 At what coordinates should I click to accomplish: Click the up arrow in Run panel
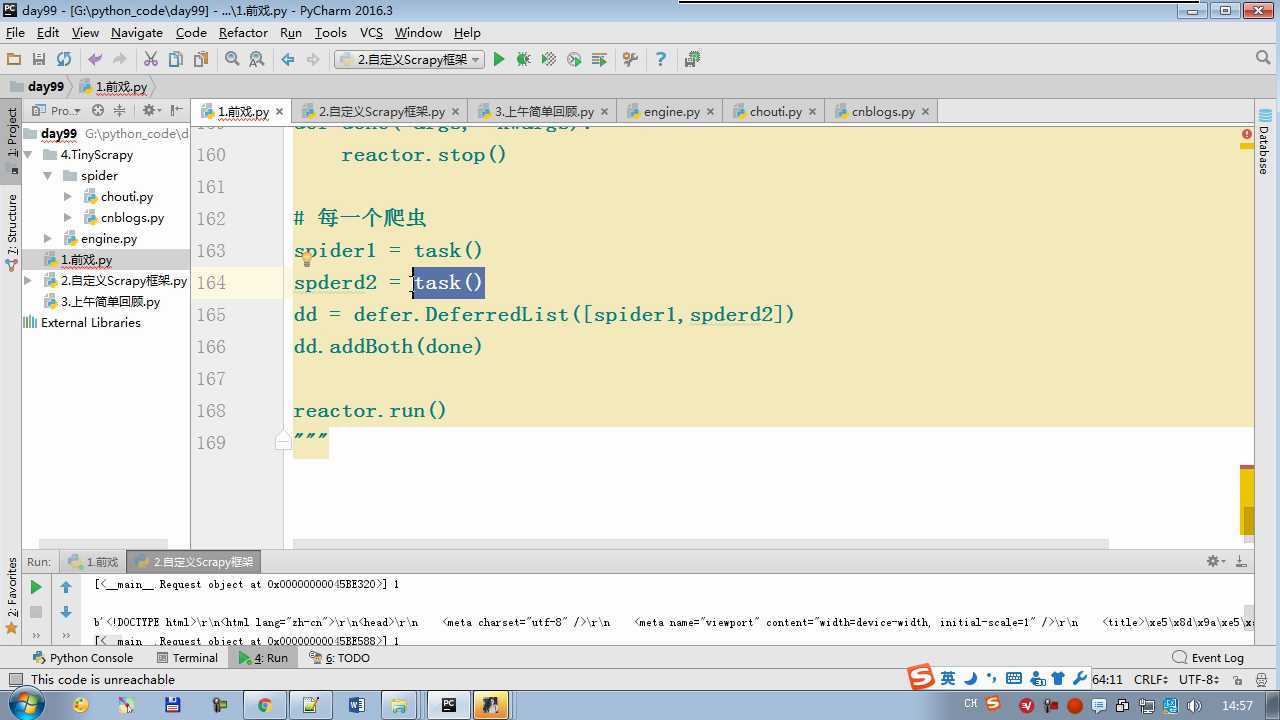coord(66,587)
